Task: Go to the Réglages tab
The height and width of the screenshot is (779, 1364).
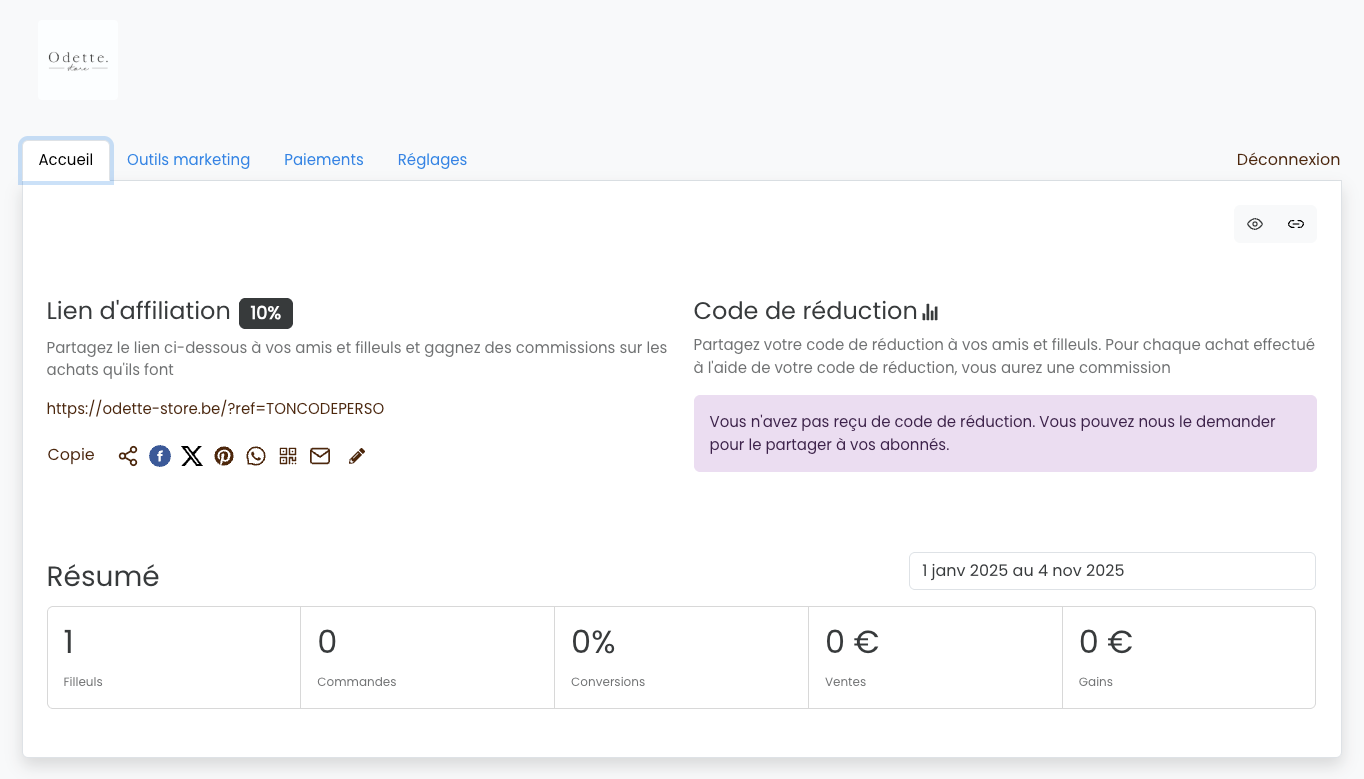Action: pos(432,160)
